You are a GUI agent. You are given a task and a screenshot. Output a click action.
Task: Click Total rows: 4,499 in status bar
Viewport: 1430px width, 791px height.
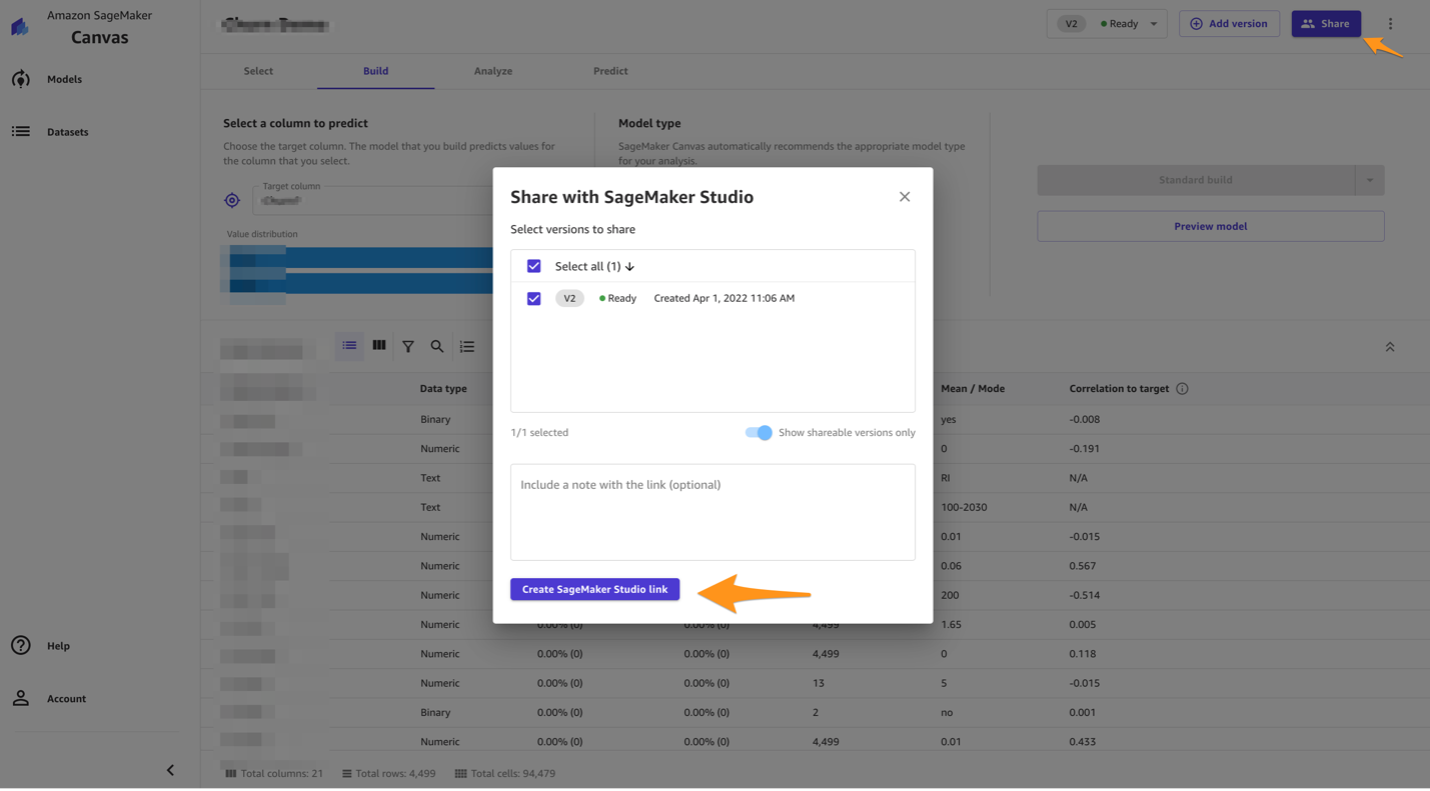click(389, 774)
